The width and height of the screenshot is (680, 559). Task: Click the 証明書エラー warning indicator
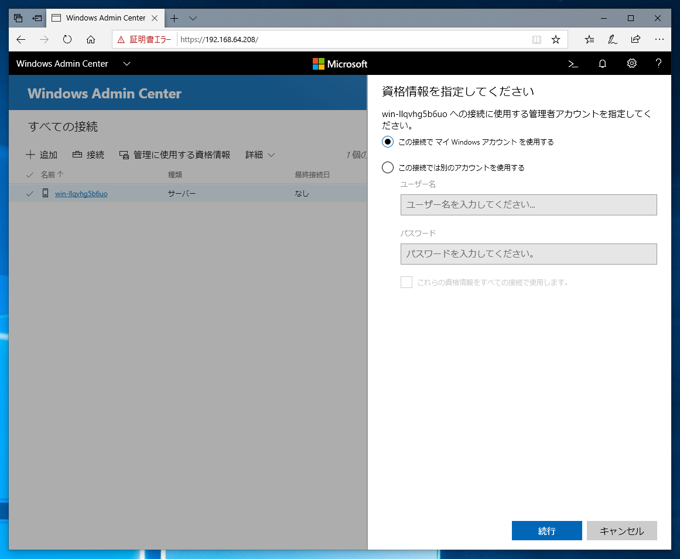(144, 39)
